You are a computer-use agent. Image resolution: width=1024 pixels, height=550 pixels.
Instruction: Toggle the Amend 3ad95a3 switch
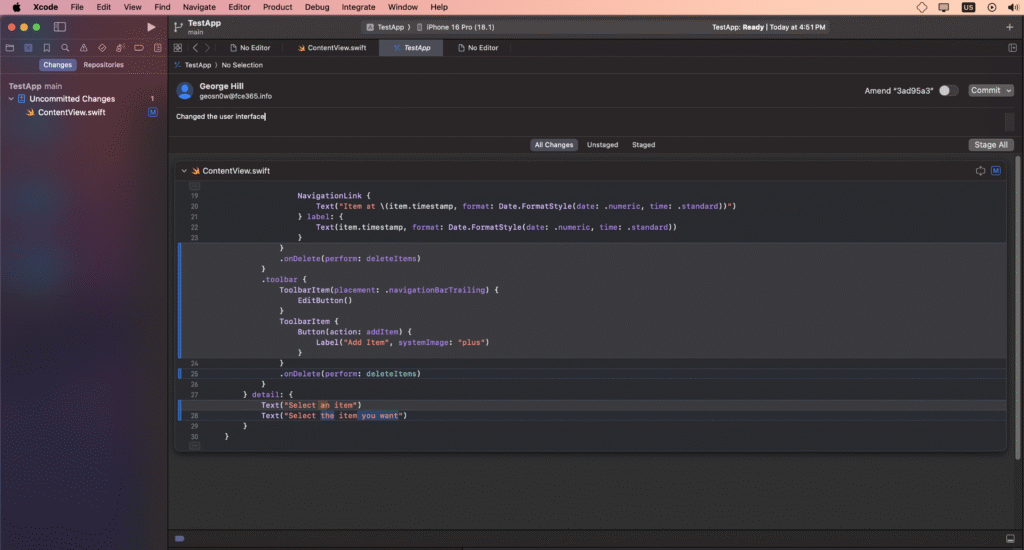948,91
